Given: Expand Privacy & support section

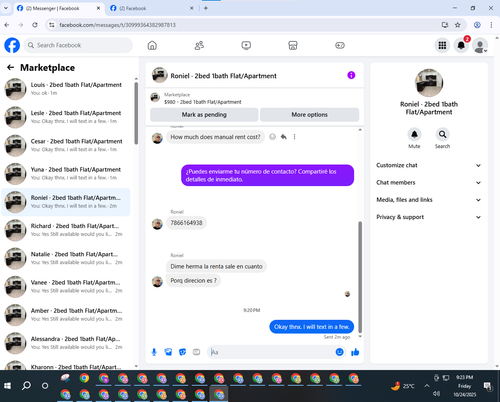Looking at the screenshot, I should pyautogui.click(x=429, y=217).
